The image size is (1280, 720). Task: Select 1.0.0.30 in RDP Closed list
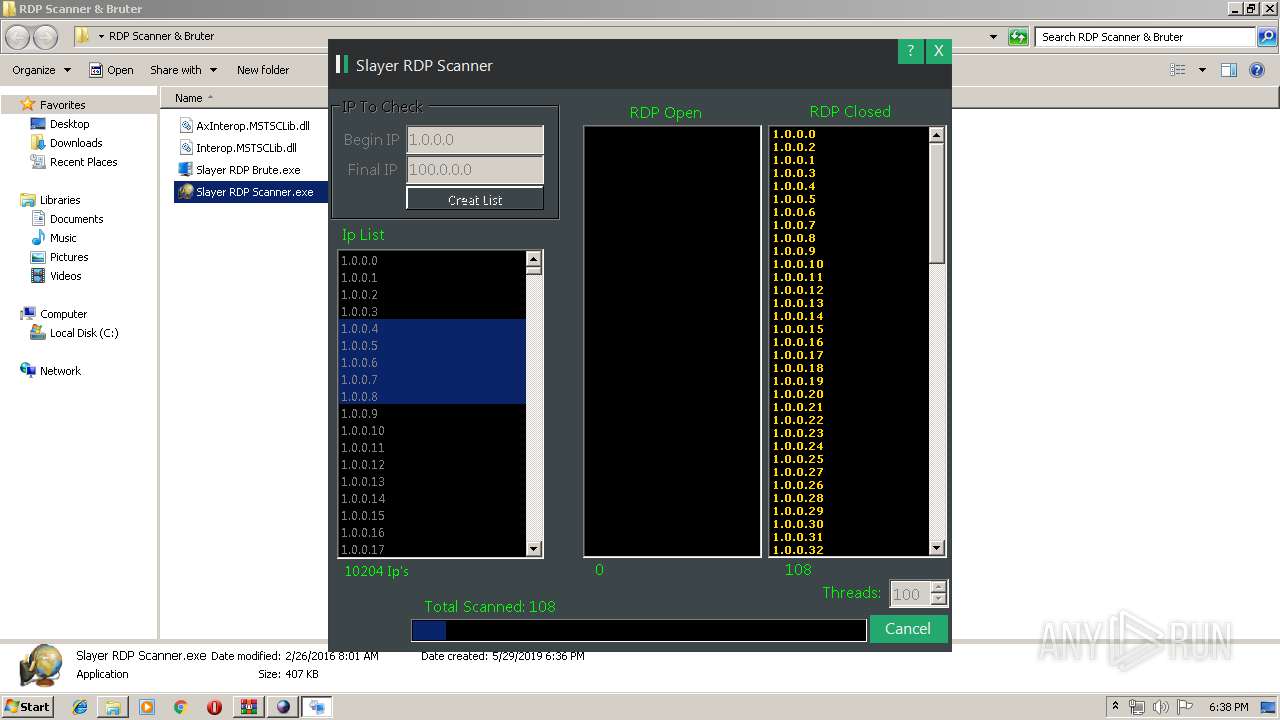(x=798, y=524)
